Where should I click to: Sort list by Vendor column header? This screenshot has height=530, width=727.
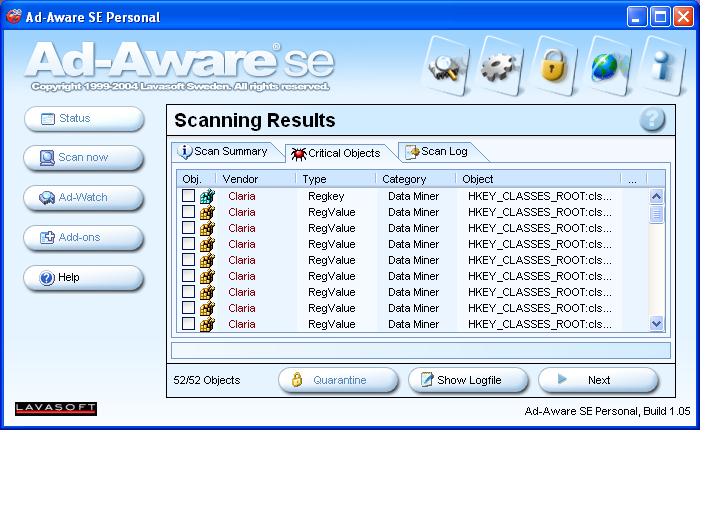[x=256, y=179]
